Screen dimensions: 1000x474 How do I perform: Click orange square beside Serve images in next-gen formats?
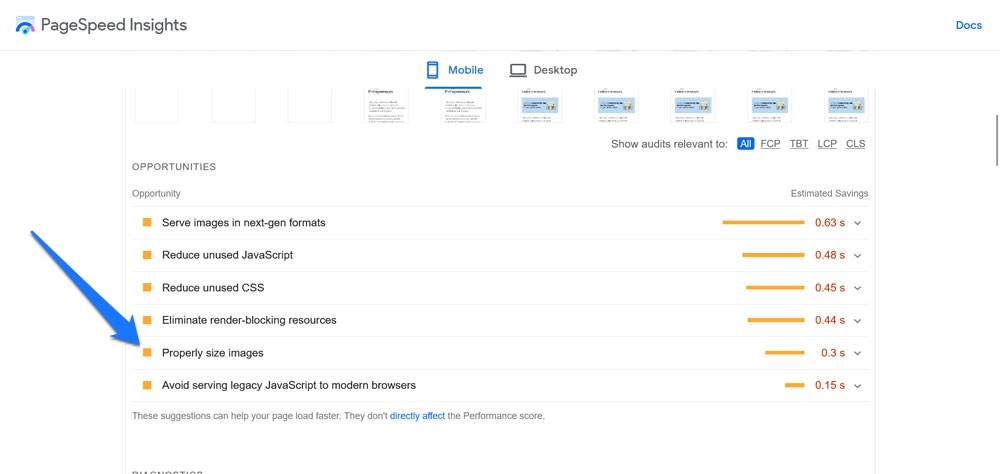click(147, 223)
